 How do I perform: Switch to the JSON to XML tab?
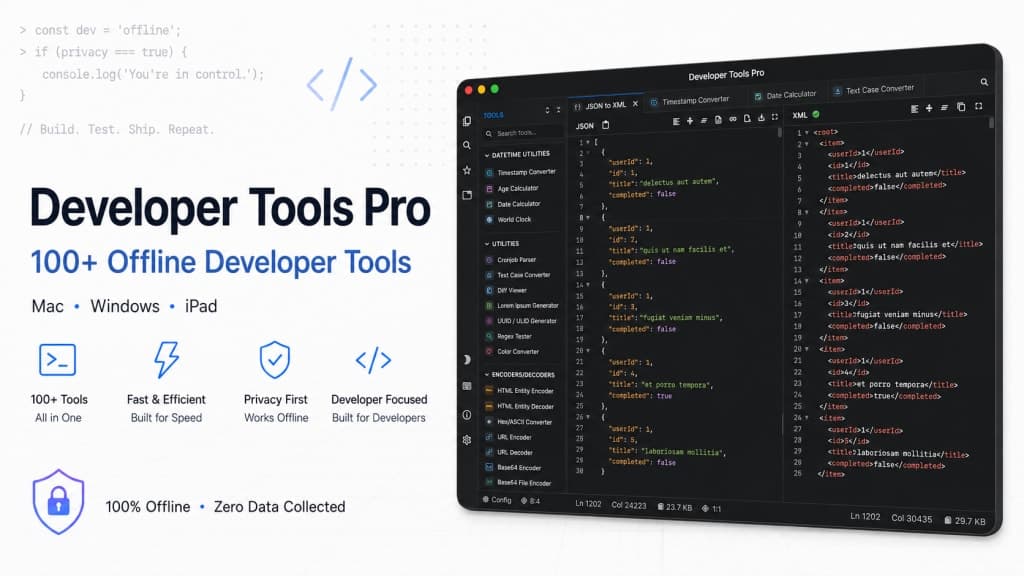(605, 105)
